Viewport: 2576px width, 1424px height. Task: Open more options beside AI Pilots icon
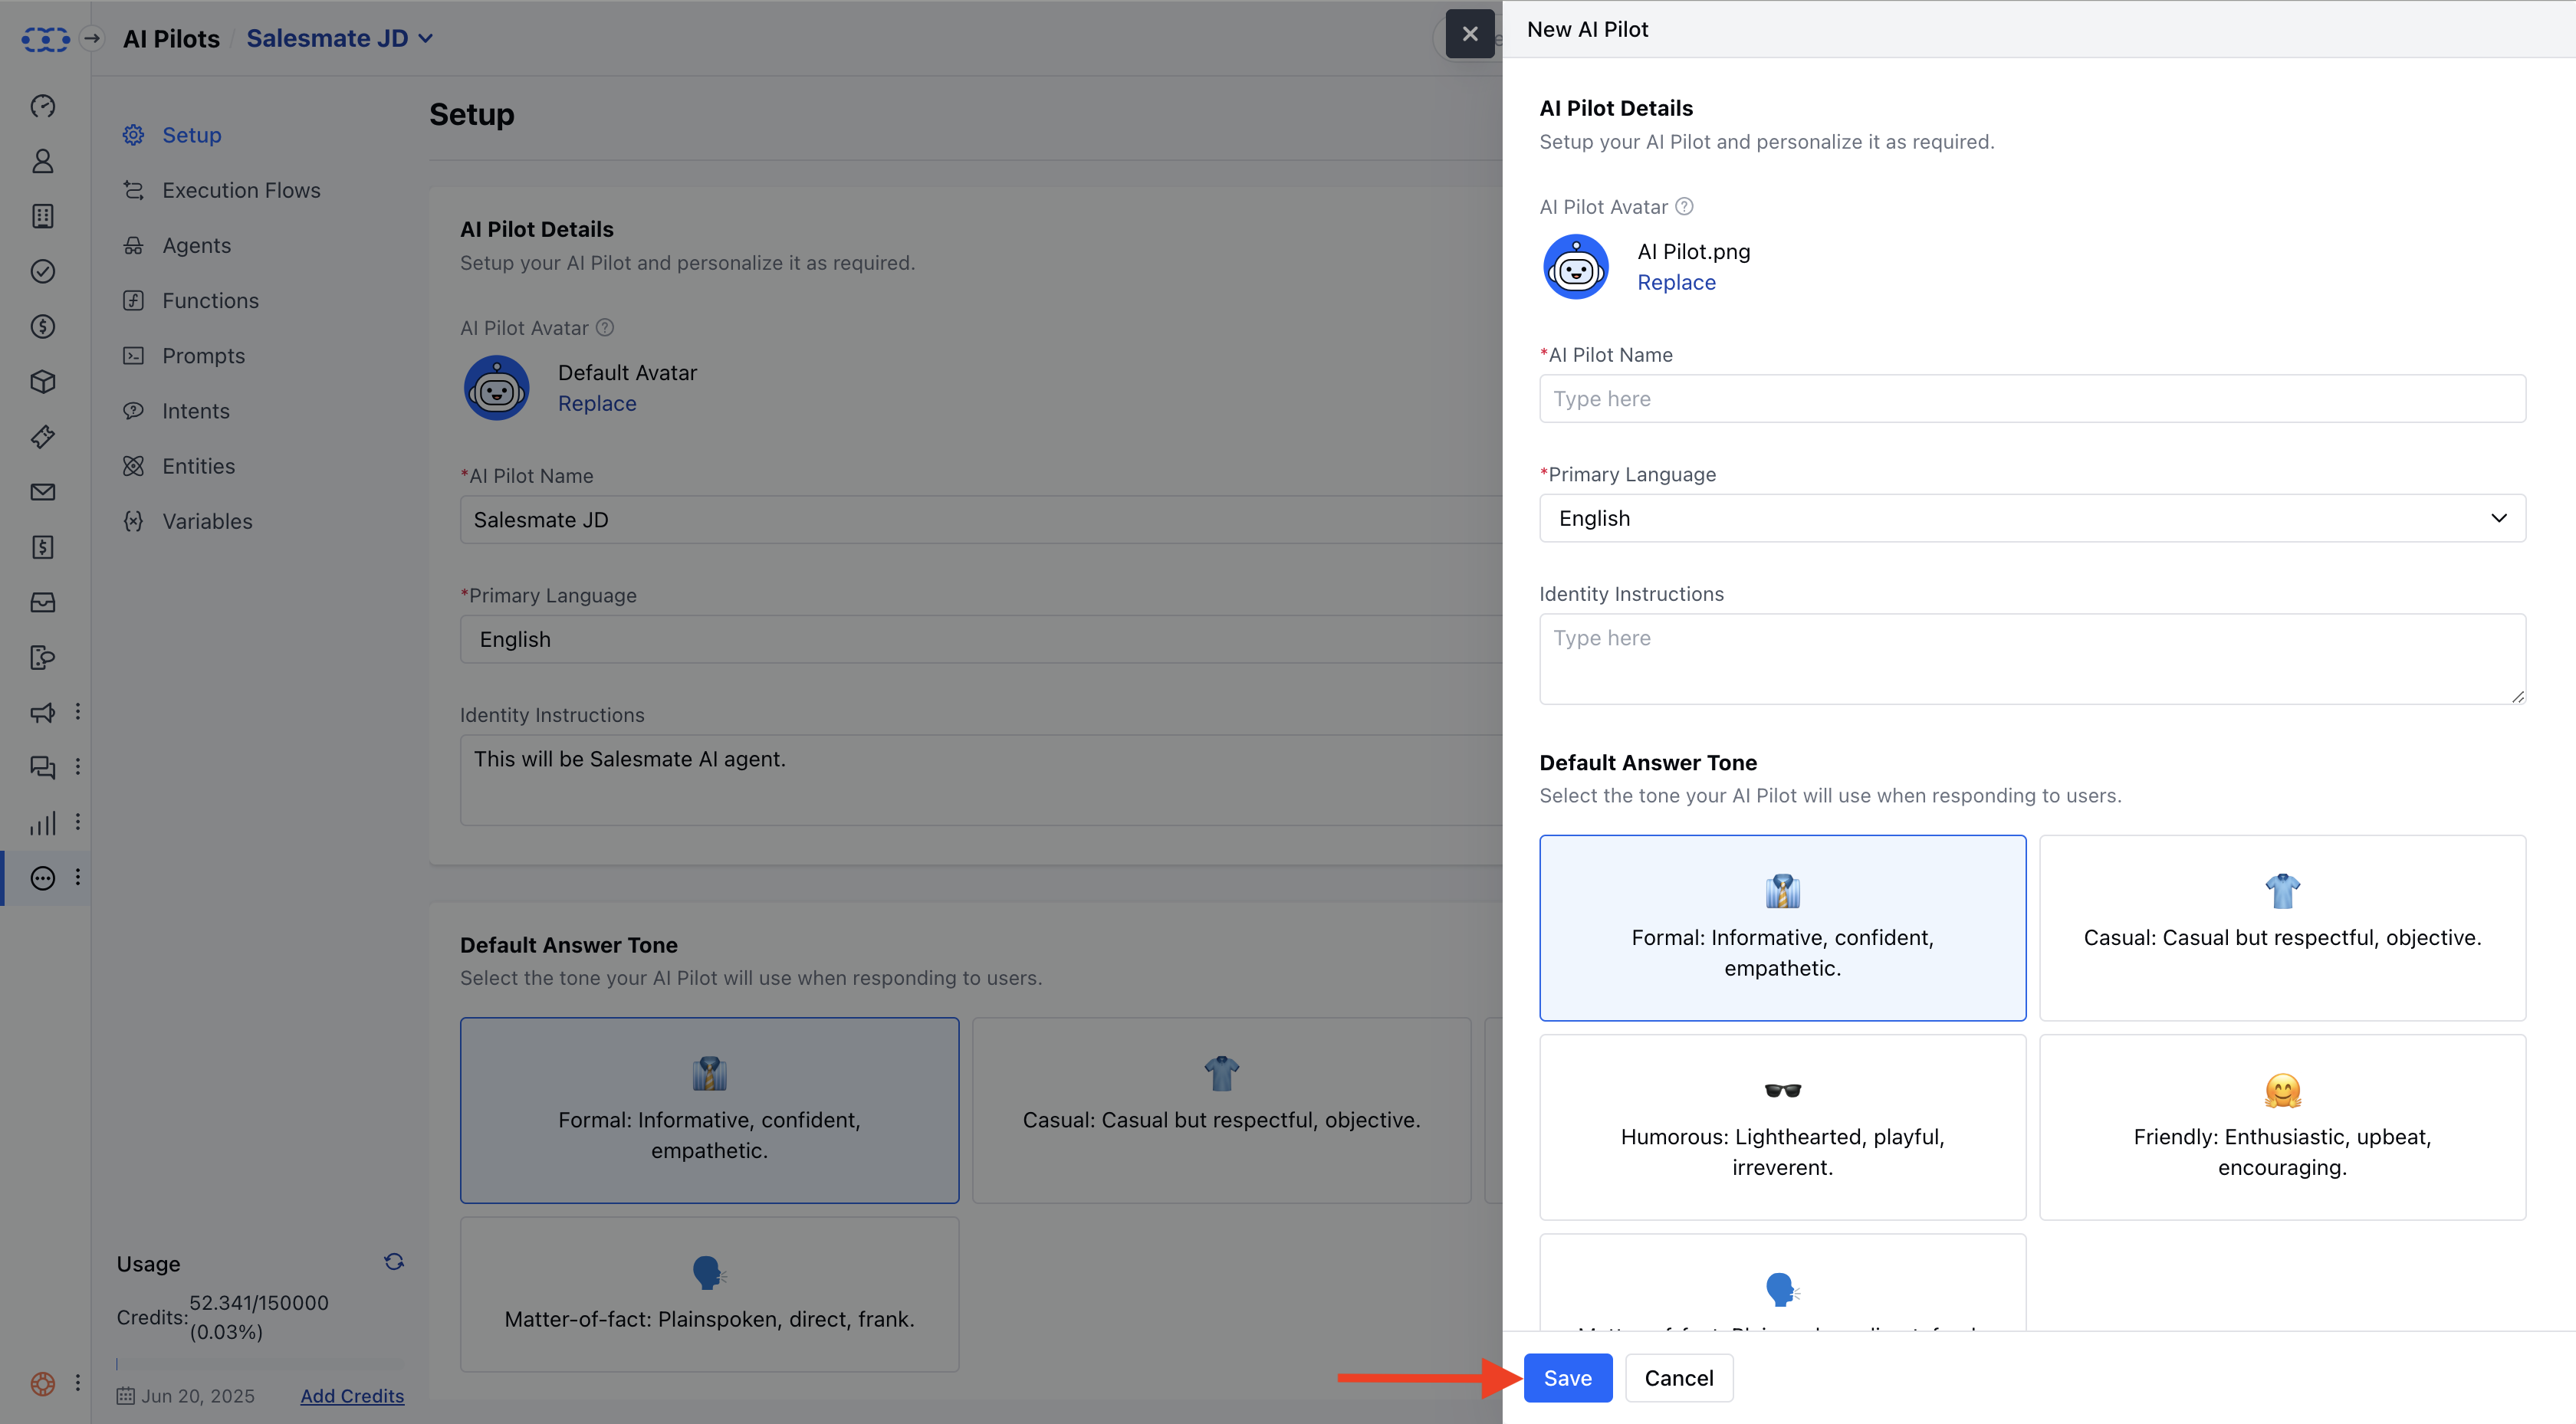[x=78, y=878]
